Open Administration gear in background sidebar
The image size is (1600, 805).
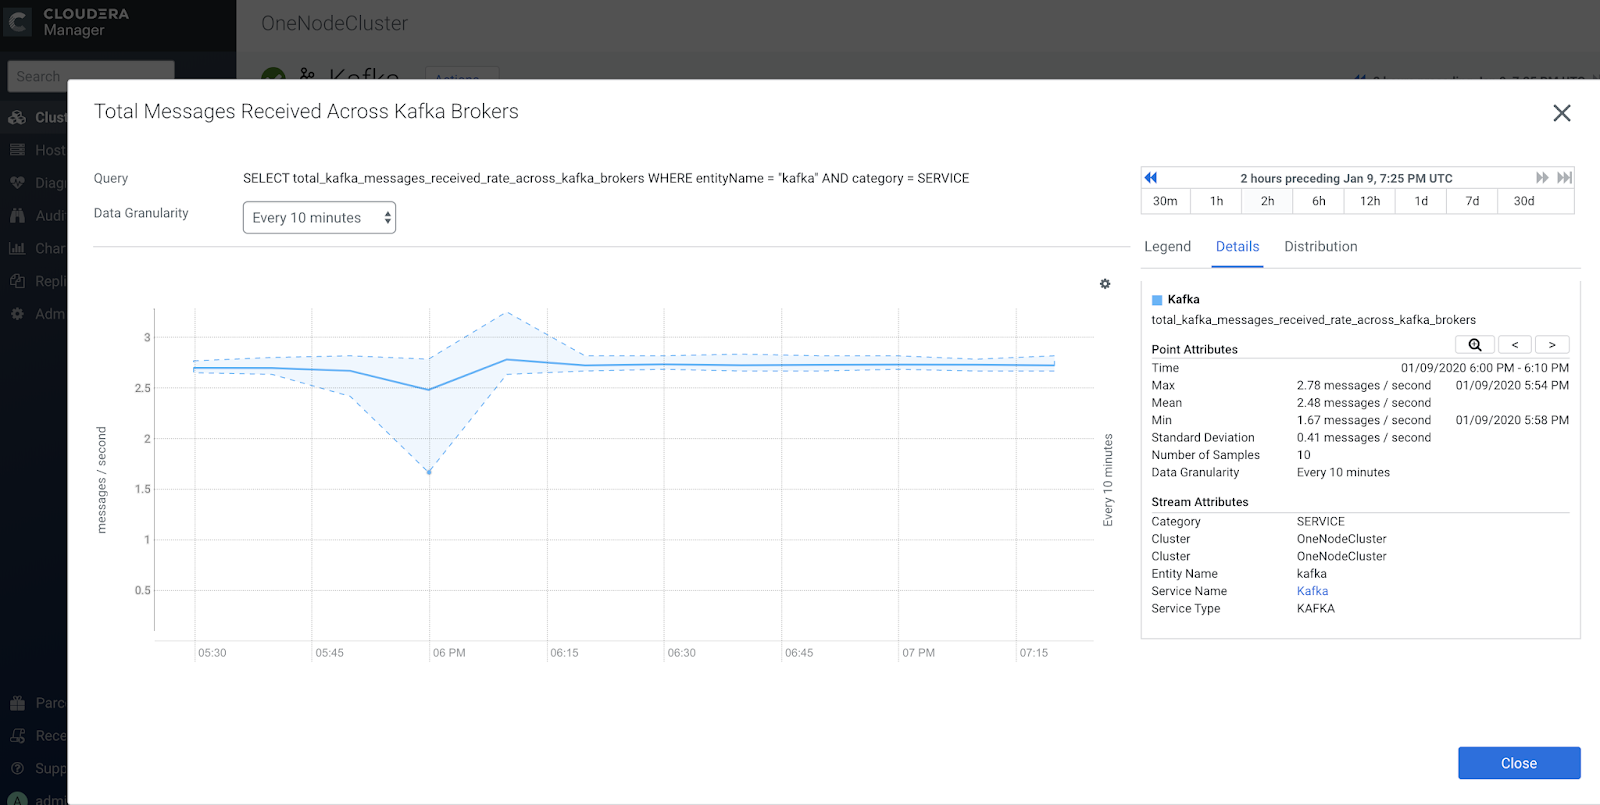17,314
